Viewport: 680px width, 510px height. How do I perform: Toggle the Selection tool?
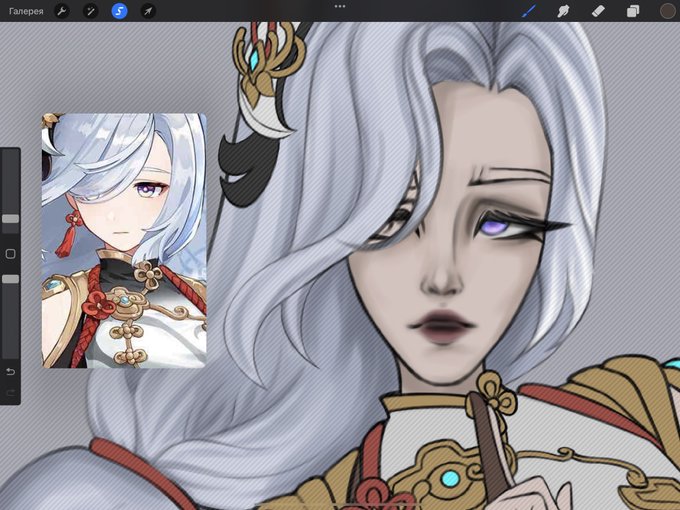point(119,11)
